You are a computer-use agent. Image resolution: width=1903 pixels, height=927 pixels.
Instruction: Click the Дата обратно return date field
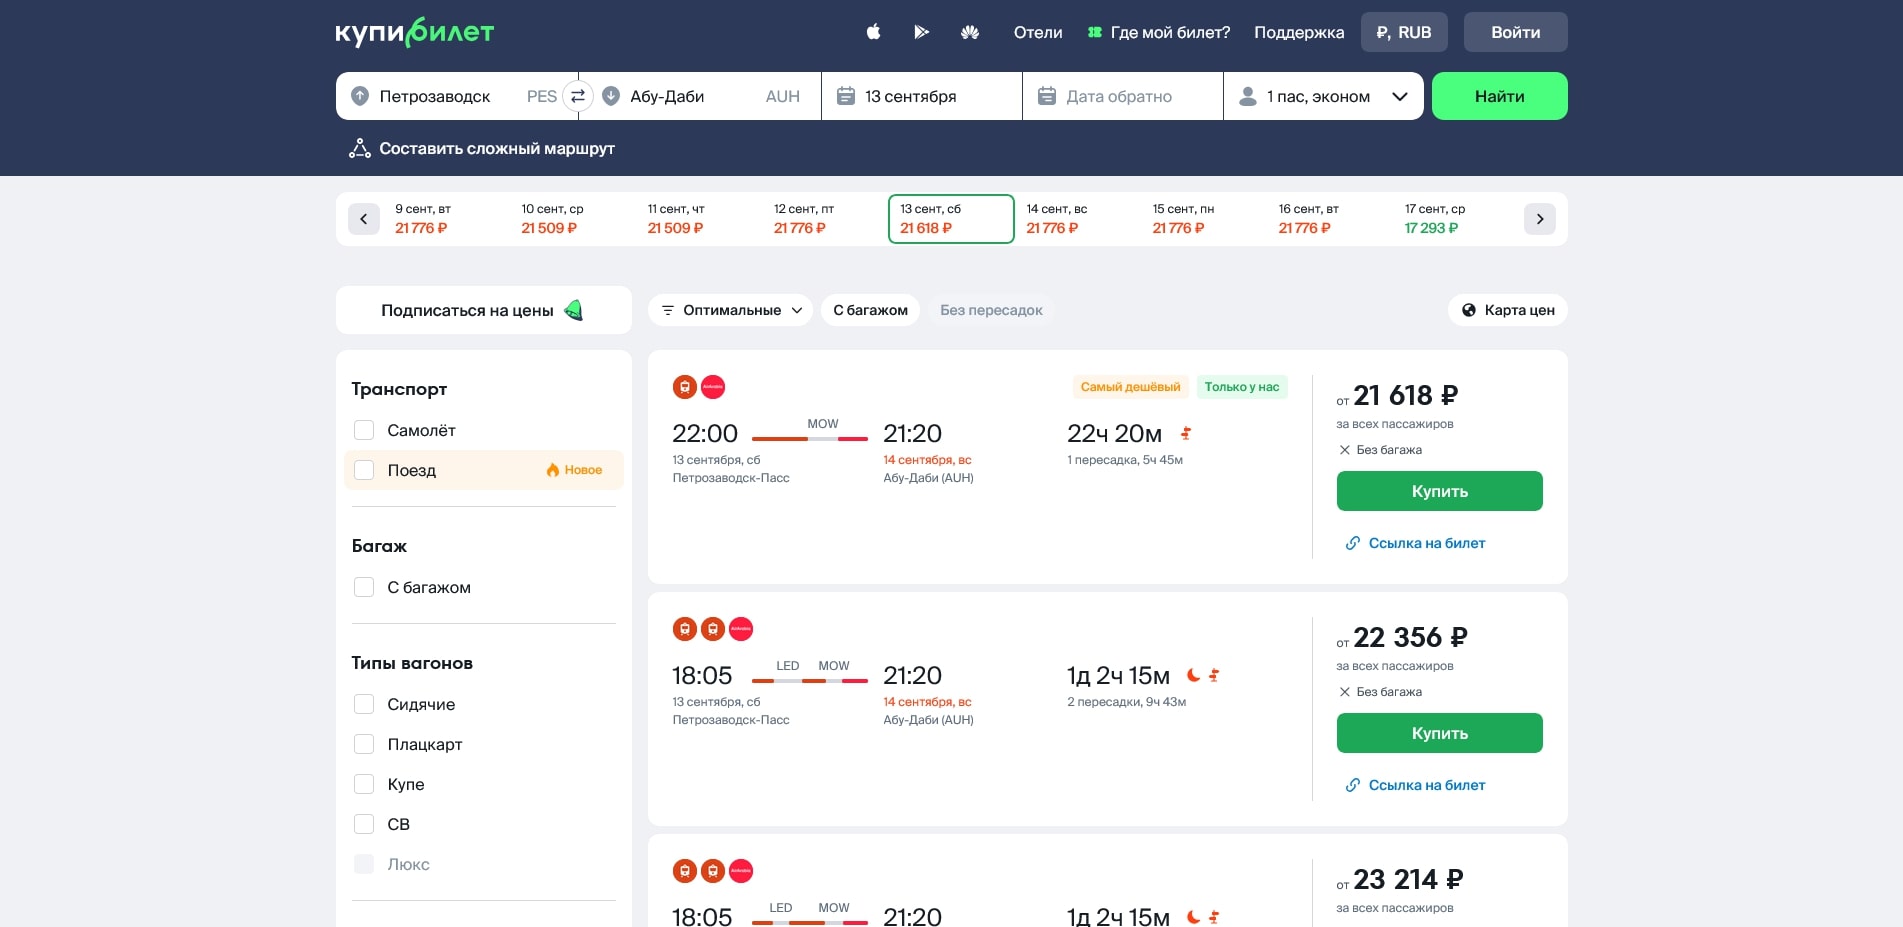click(x=1121, y=96)
